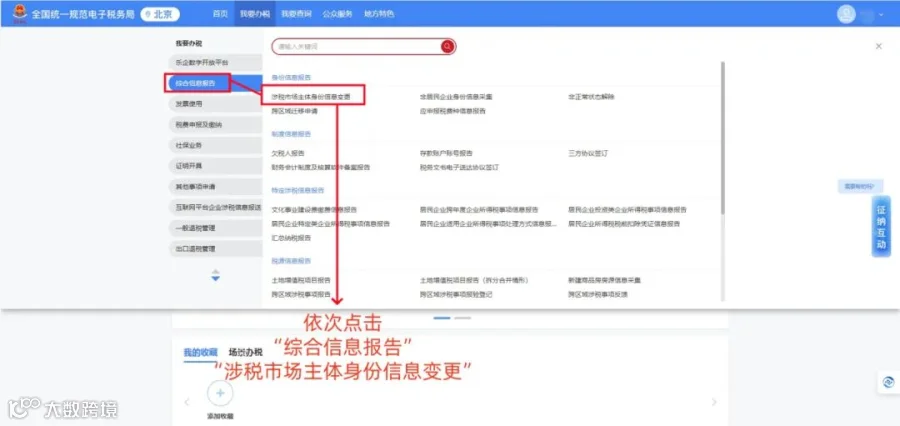Select 税费申报及缴纳 in sidebar

click(x=216, y=125)
